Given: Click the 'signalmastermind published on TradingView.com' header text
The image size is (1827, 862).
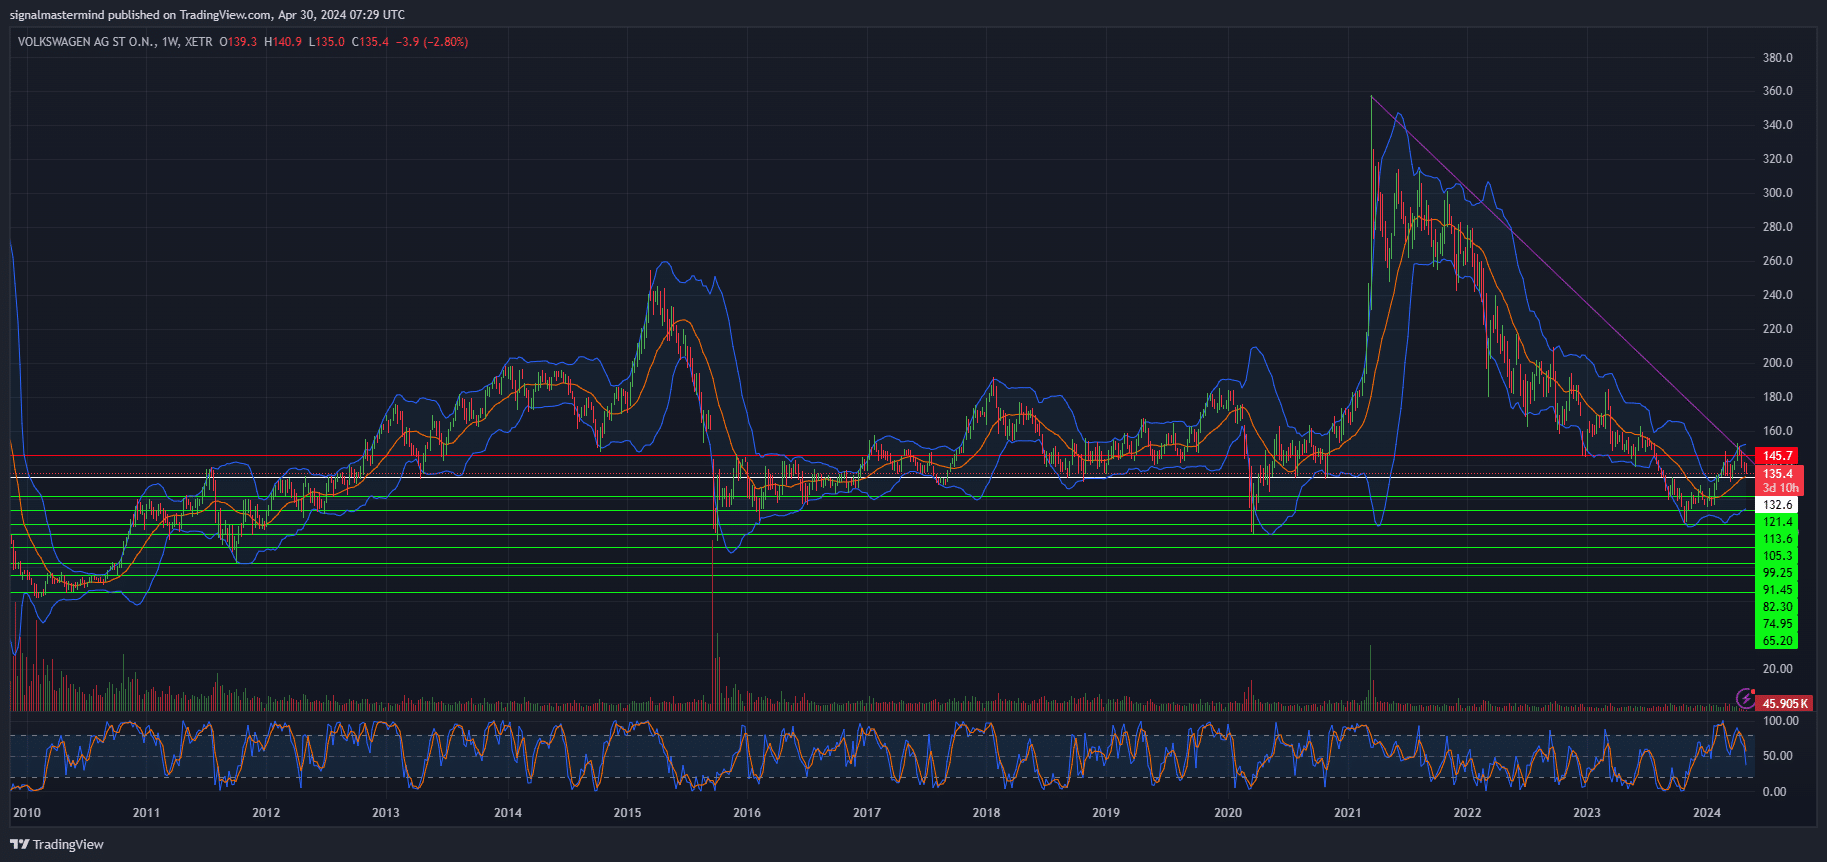Looking at the screenshot, I should (x=141, y=15).
